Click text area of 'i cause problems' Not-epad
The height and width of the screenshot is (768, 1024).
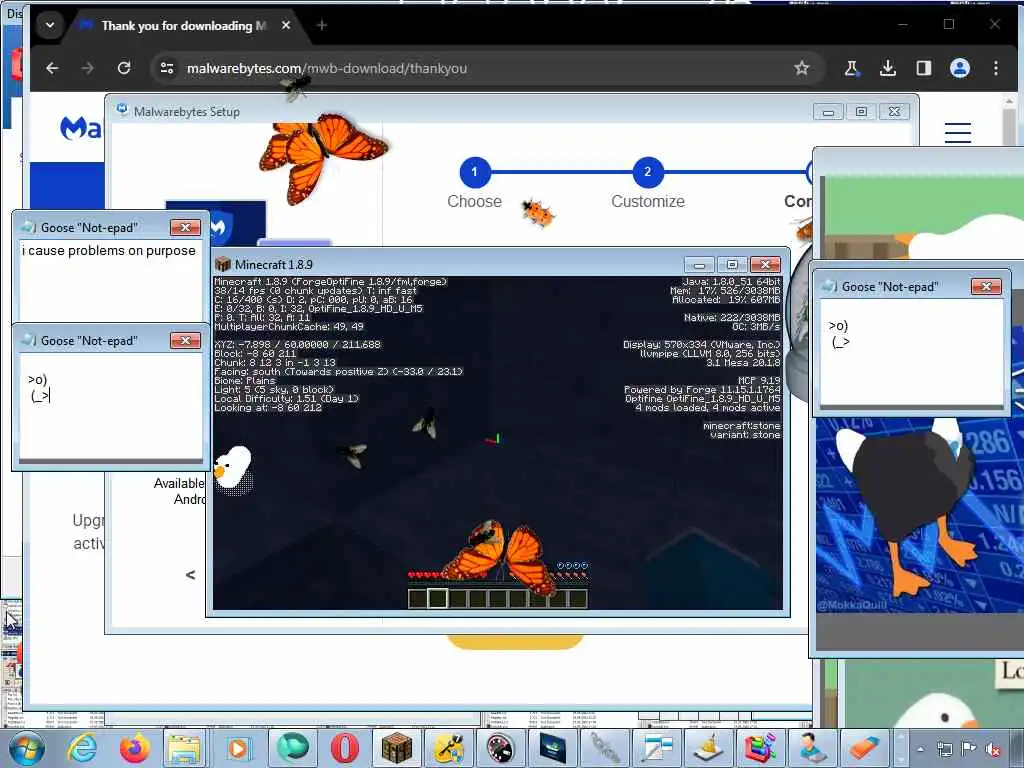click(111, 281)
